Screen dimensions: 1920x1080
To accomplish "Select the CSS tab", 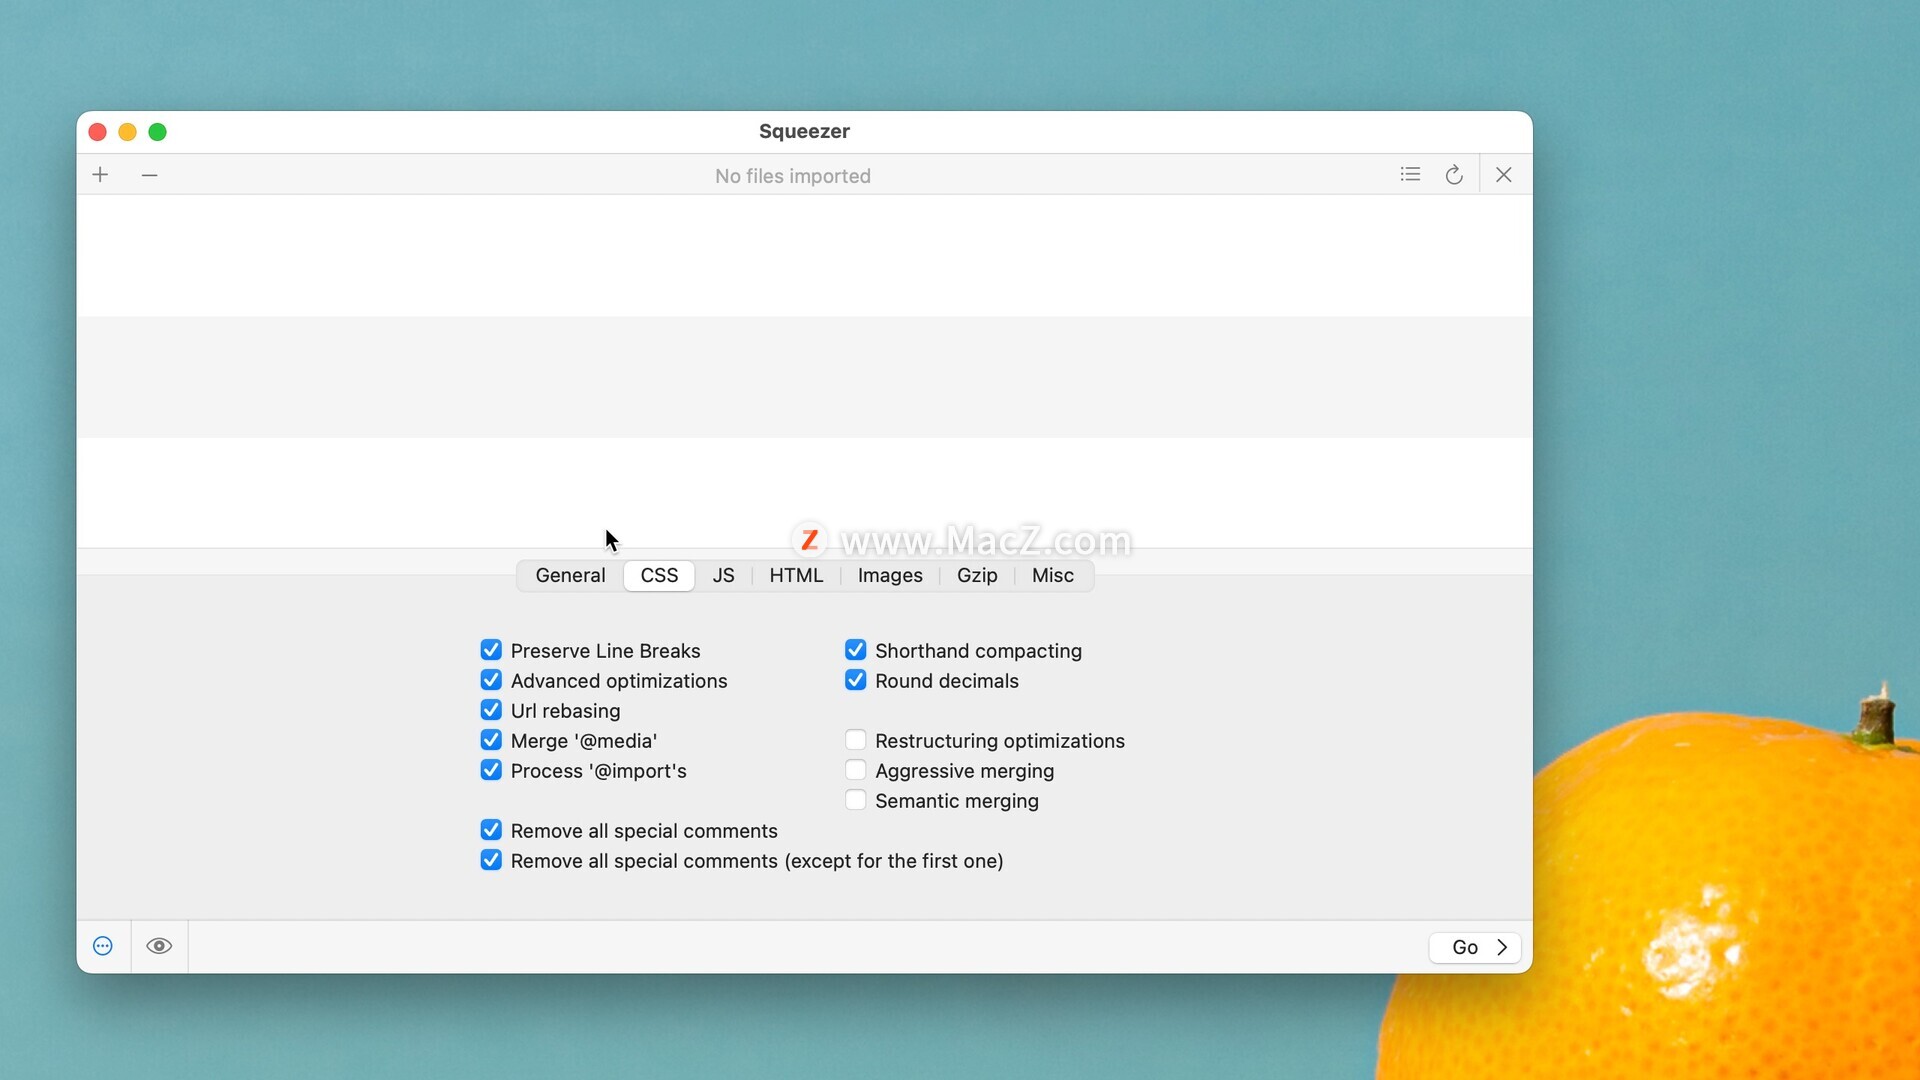I will (659, 576).
